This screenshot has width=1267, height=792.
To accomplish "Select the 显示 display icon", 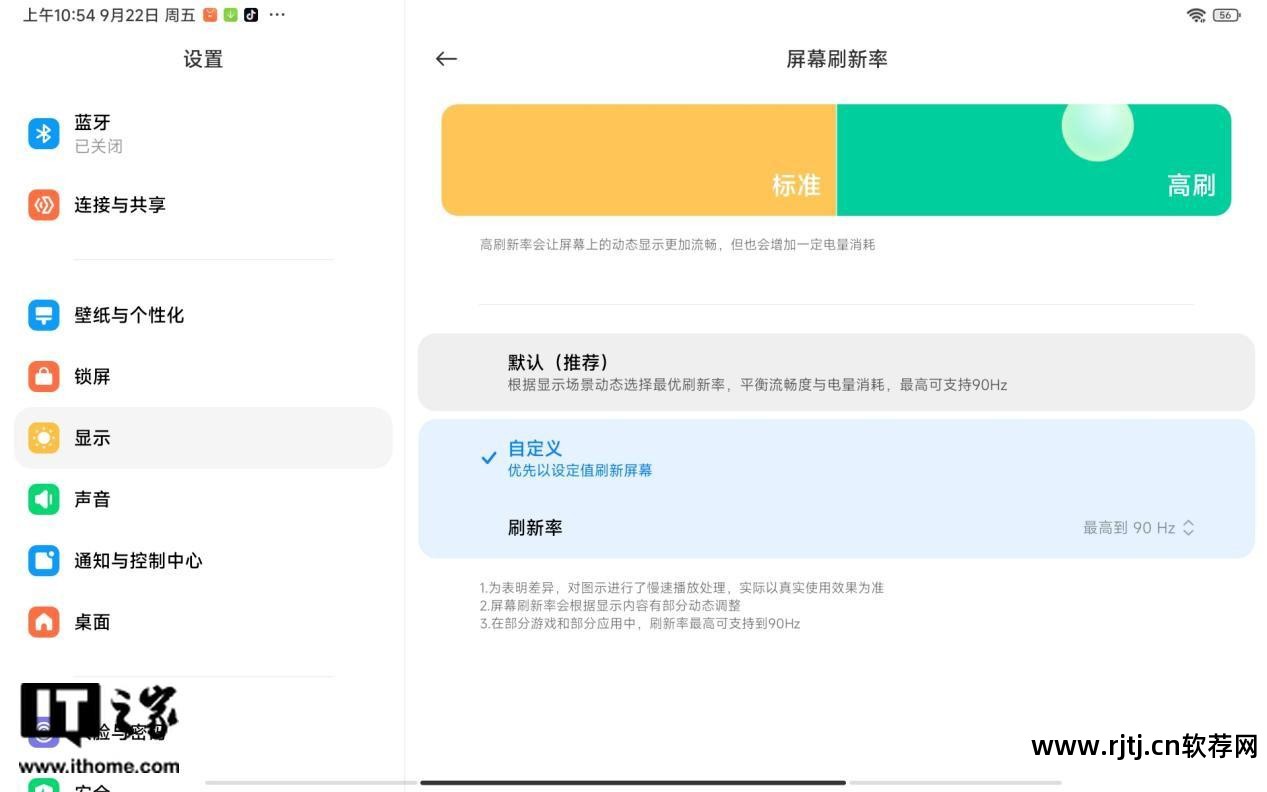I will (x=43, y=438).
